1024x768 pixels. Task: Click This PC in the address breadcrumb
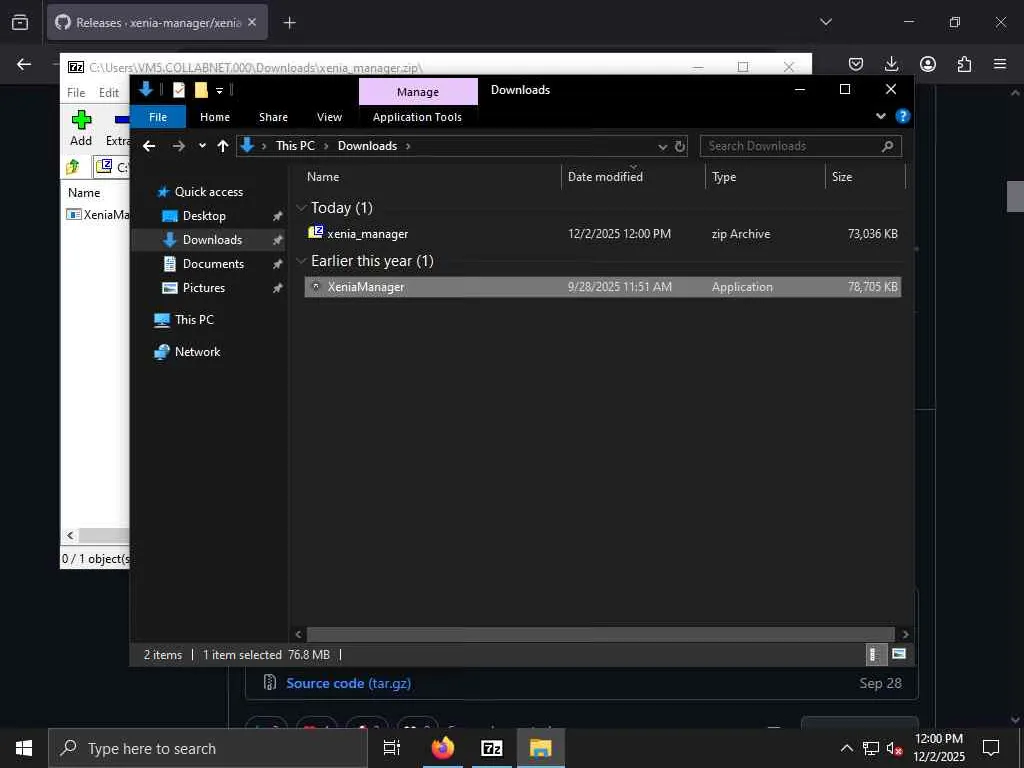295,146
